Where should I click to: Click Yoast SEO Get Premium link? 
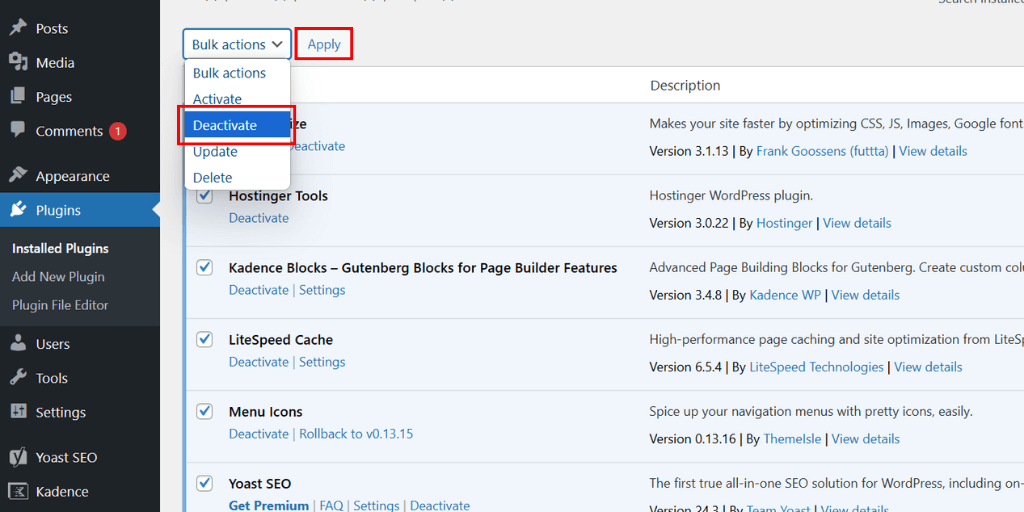click(x=268, y=505)
